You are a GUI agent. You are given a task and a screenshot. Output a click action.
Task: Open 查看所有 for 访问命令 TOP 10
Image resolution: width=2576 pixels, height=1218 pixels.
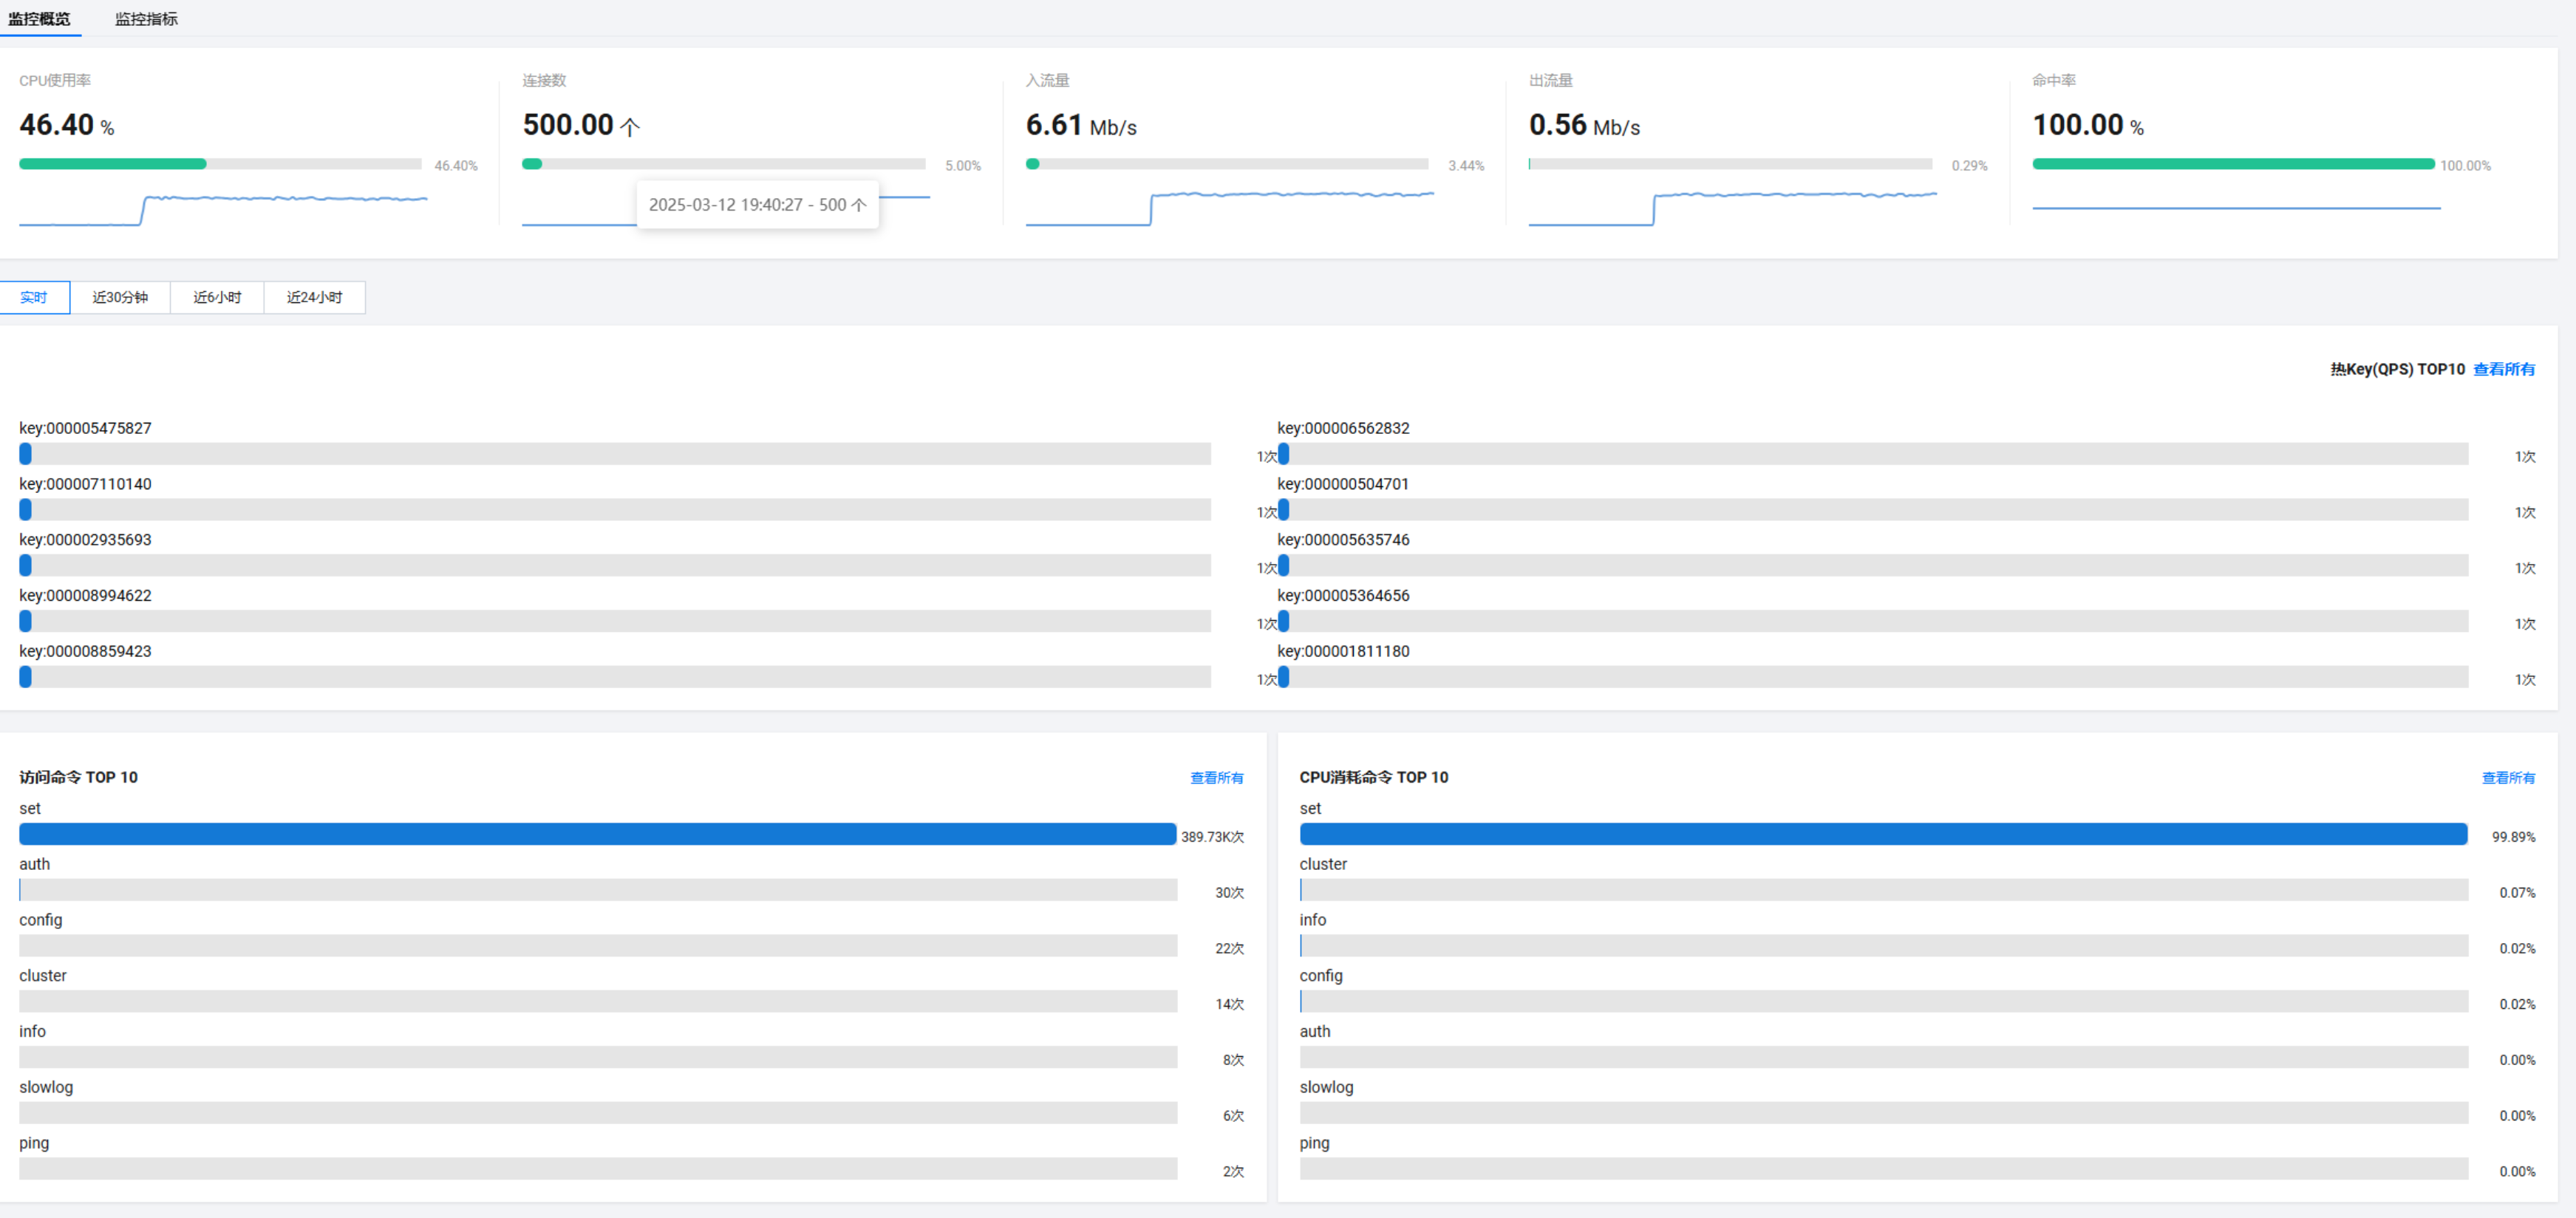coord(1216,777)
